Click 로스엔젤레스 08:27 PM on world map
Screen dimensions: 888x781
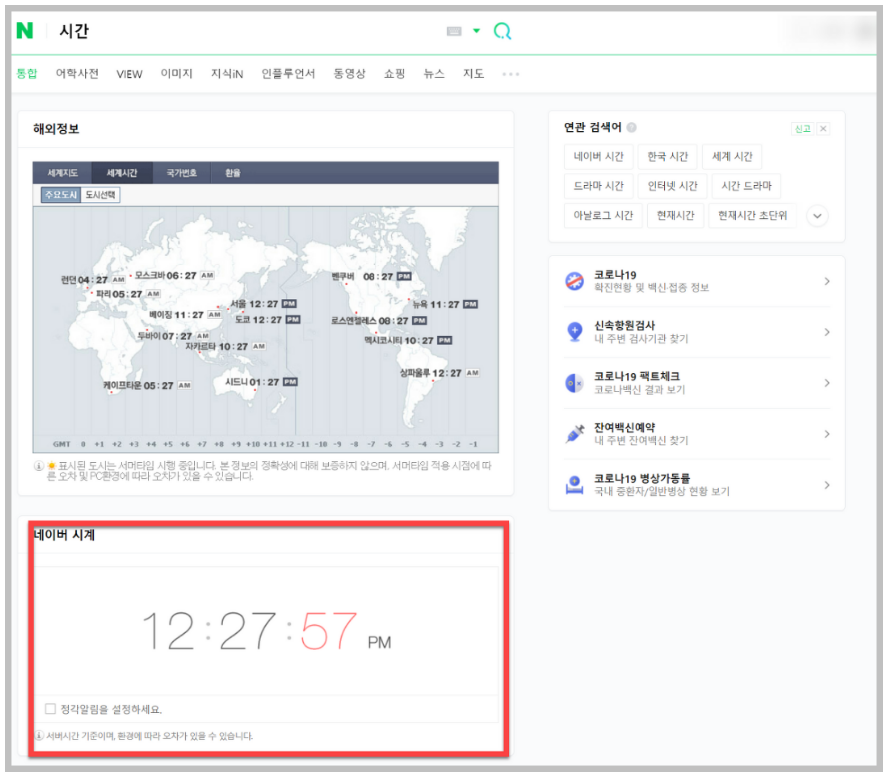379,321
